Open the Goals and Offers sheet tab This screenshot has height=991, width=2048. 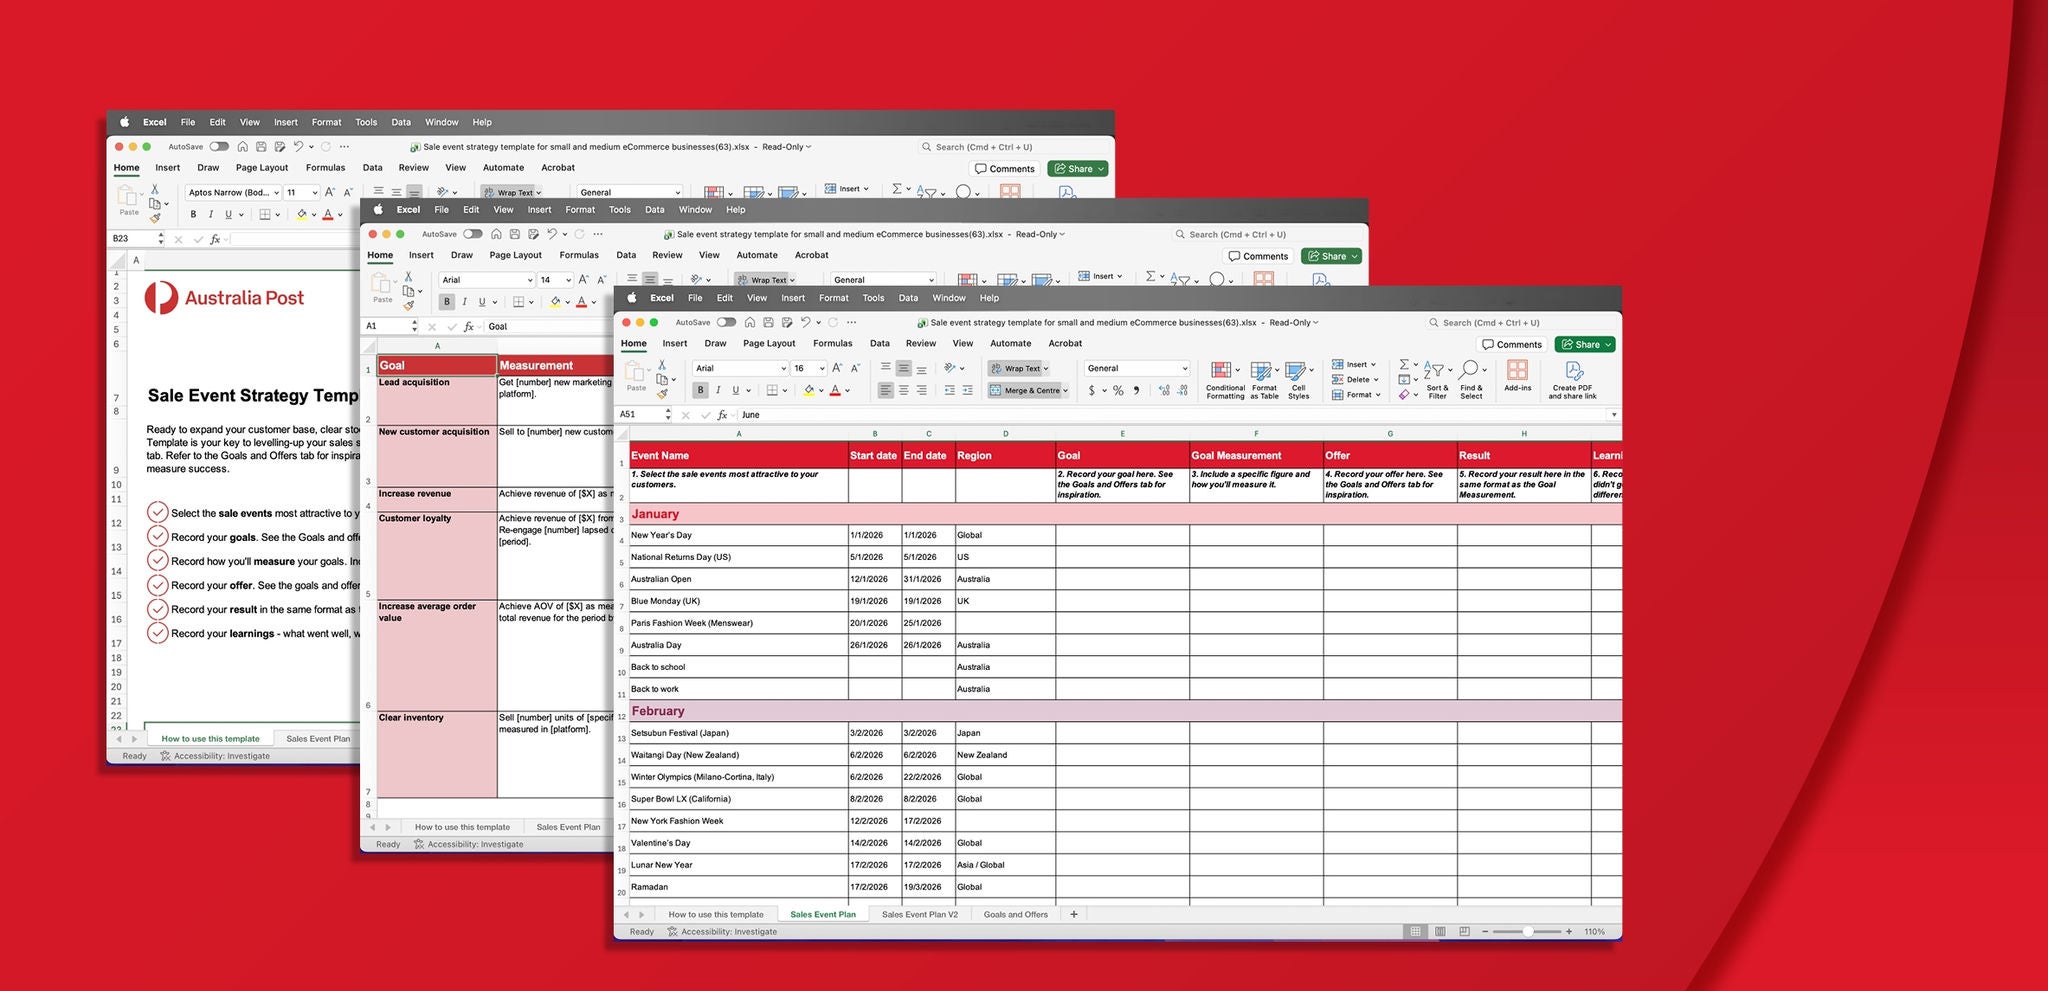point(1015,914)
